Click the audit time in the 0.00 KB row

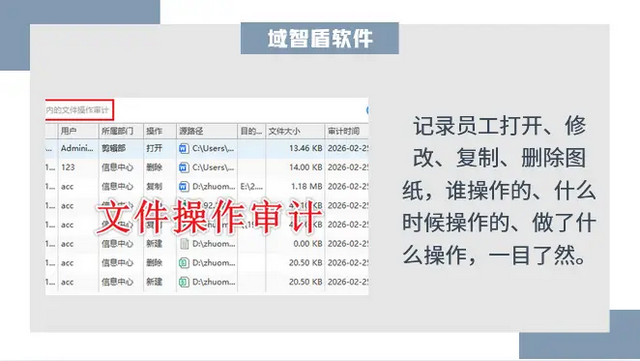pyautogui.click(x=348, y=244)
